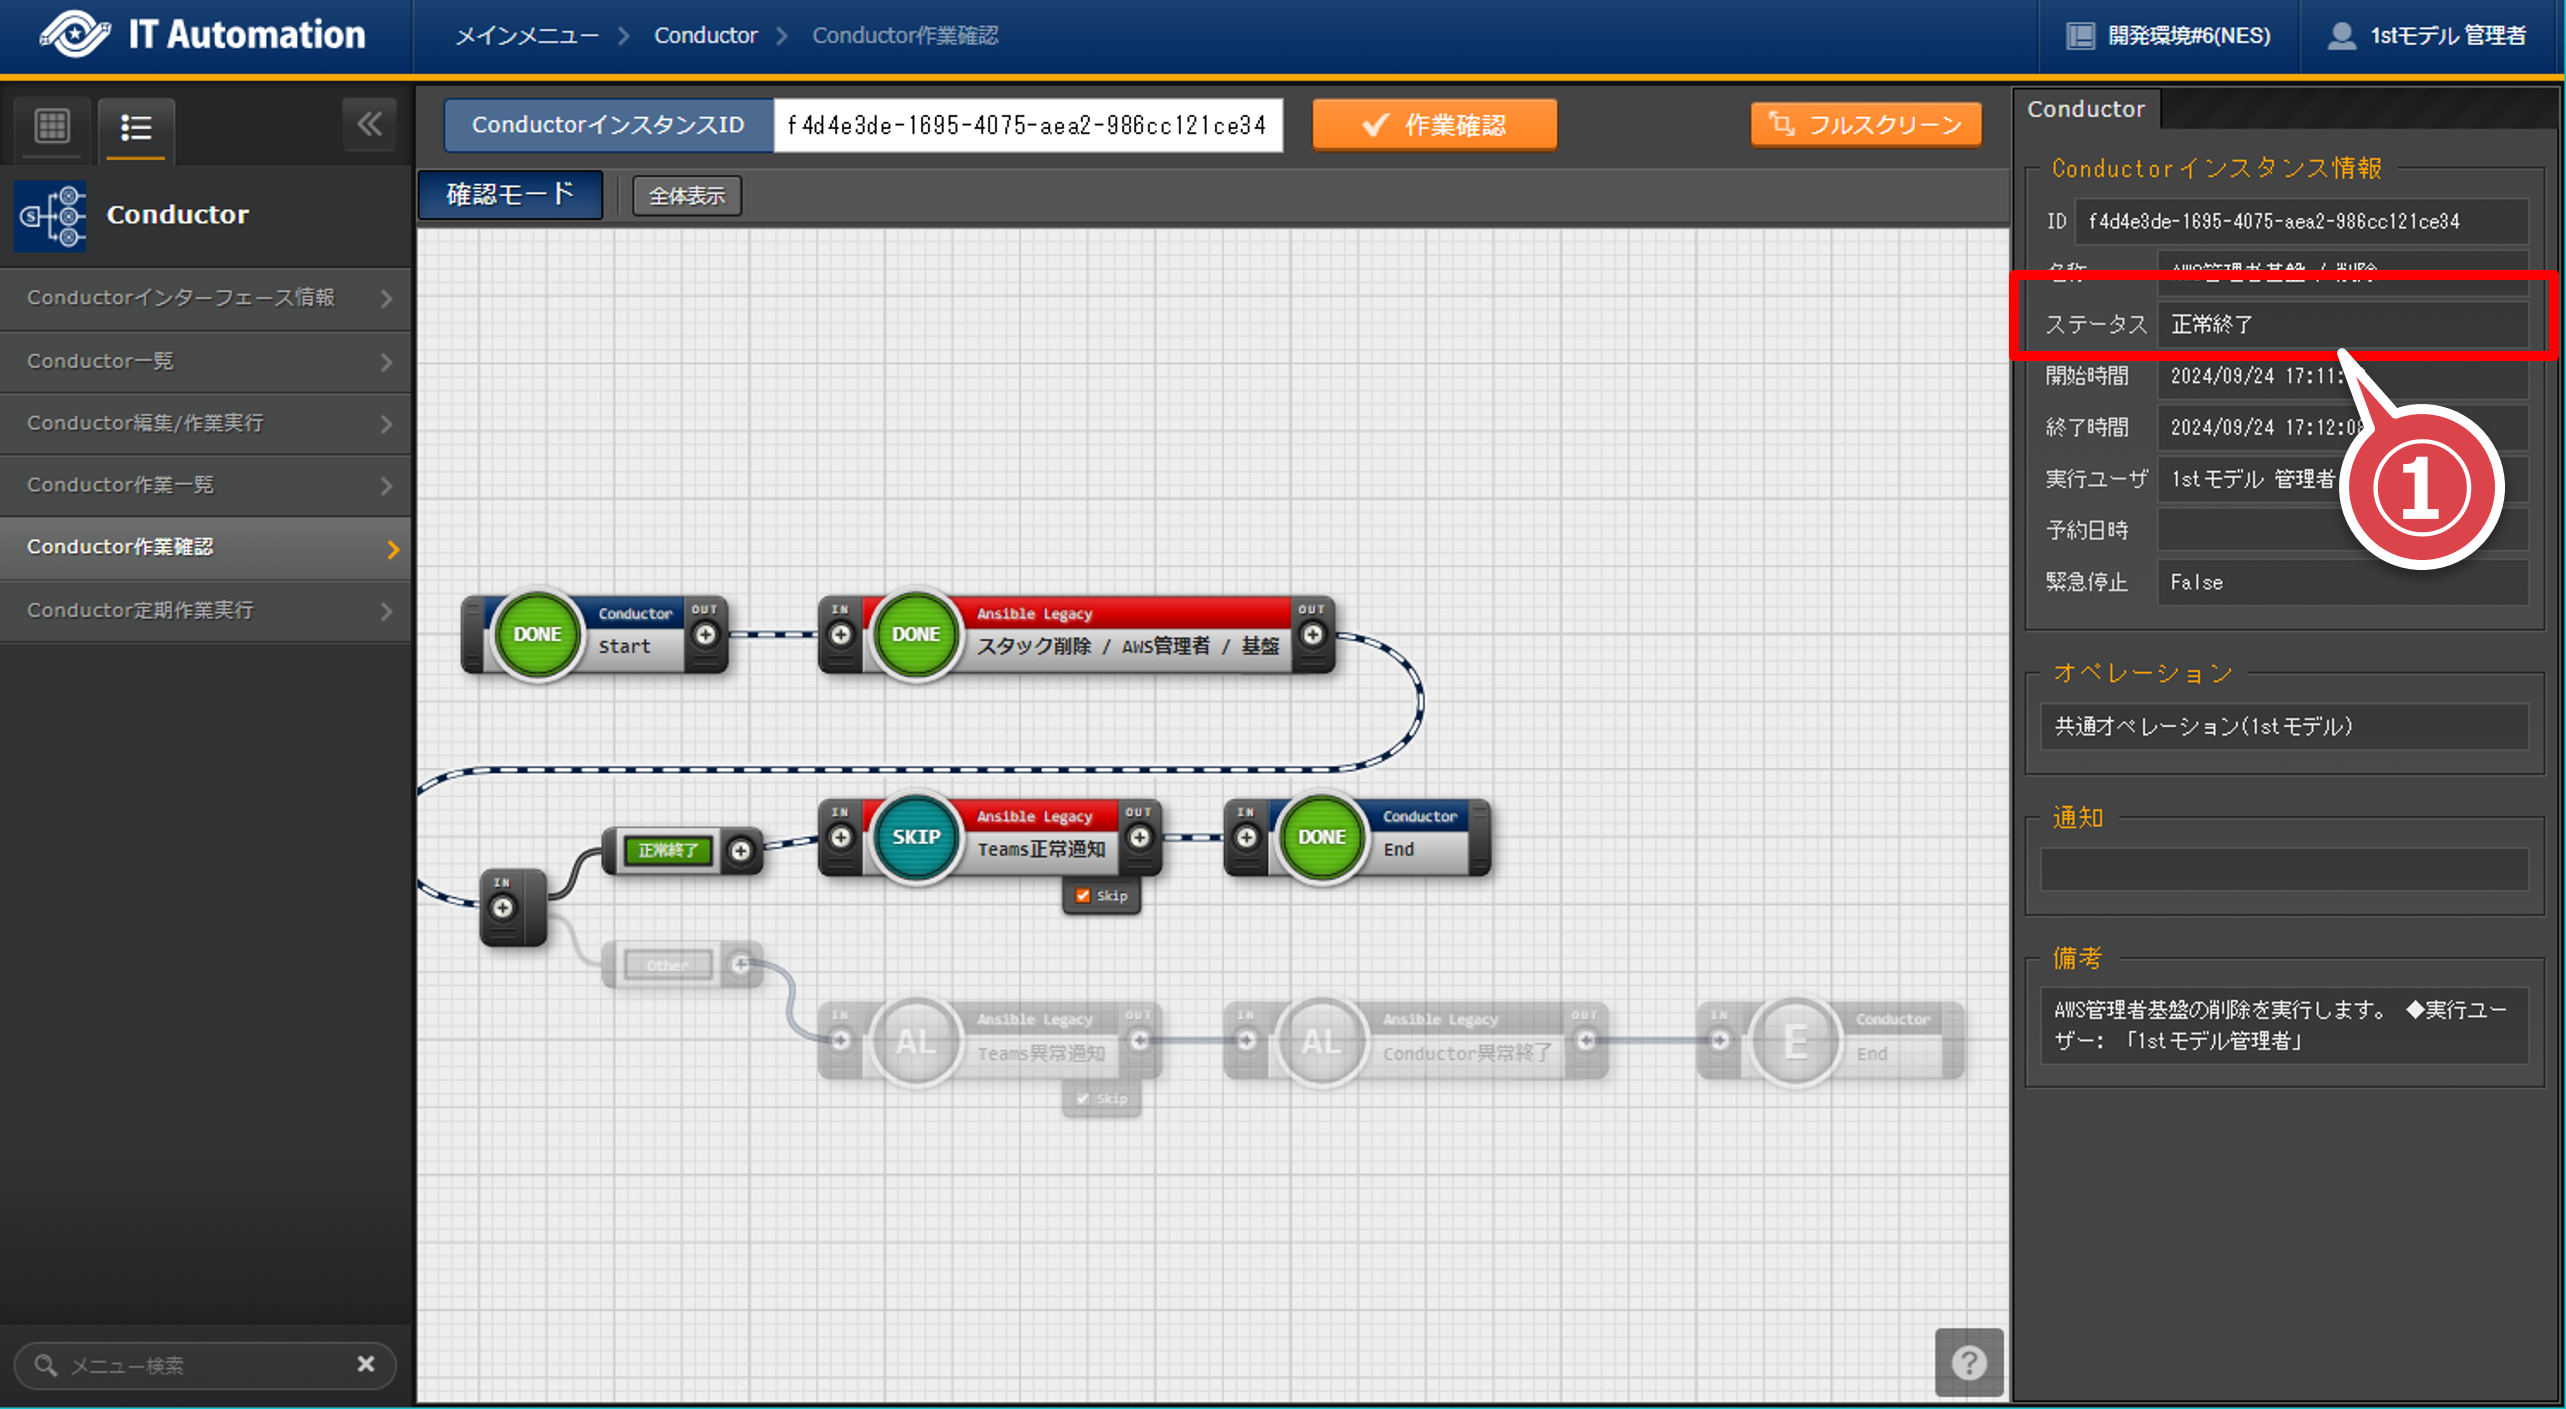Screen dimensions: 2566x1409
Task: Collapse the sidebar with double-chevron icon
Action: (x=369, y=125)
